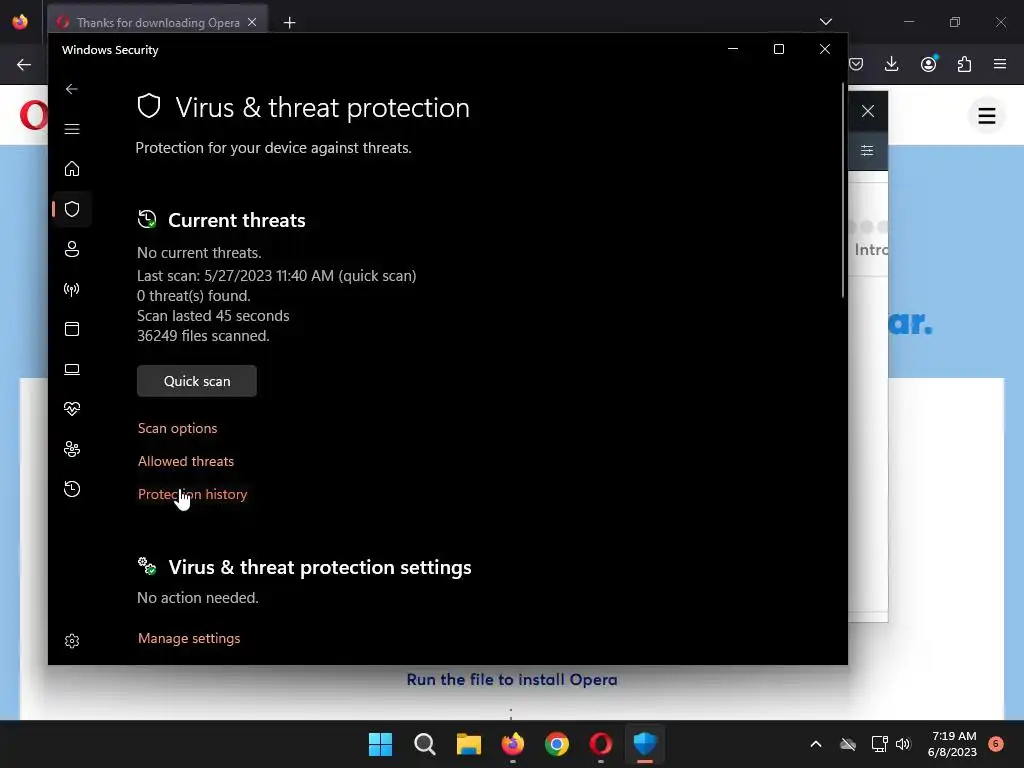The image size is (1024, 768).
Task: Open Device performance & health heart icon
Action: point(72,409)
